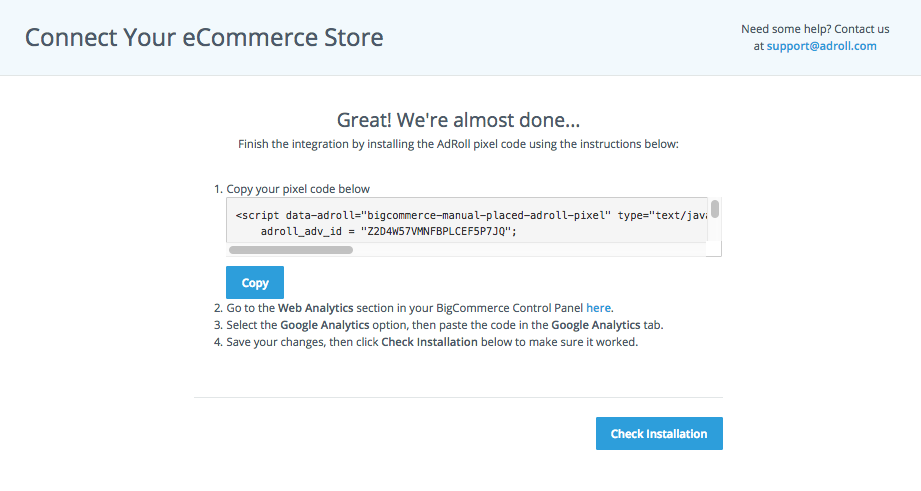921x491 pixels.
Task: Follow the "here" link in step 2
Action: click(598, 308)
